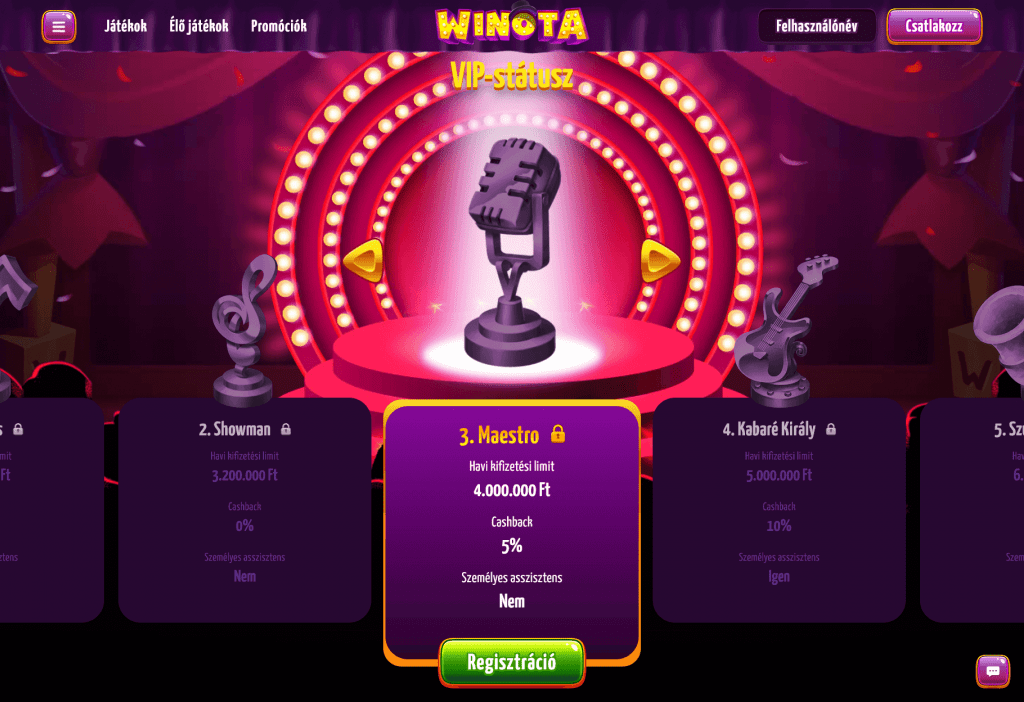The height and width of the screenshot is (702, 1024).
Task: Select the 4. Kabaré Király status card
Action: point(779,510)
